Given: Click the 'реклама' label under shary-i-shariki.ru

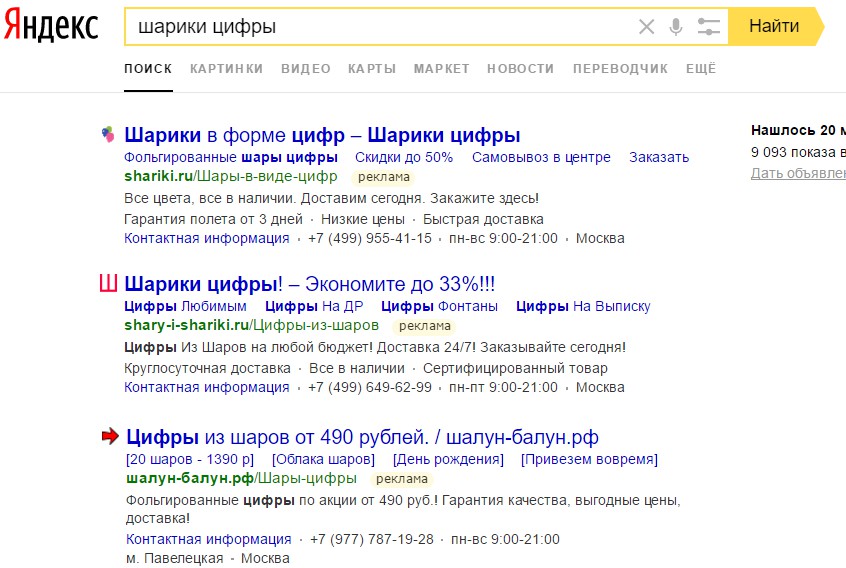Looking at the screenshot, I should click(425, 326).
